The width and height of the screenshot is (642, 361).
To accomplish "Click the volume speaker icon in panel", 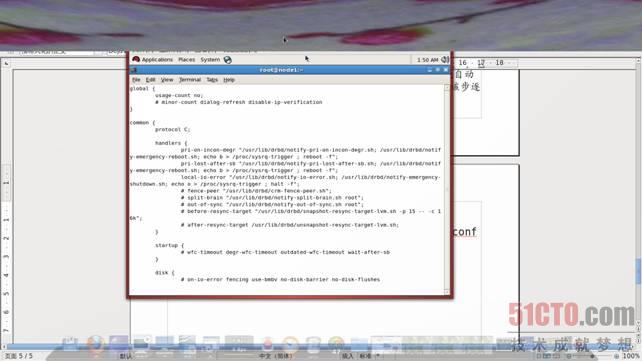I will point(445,60).
